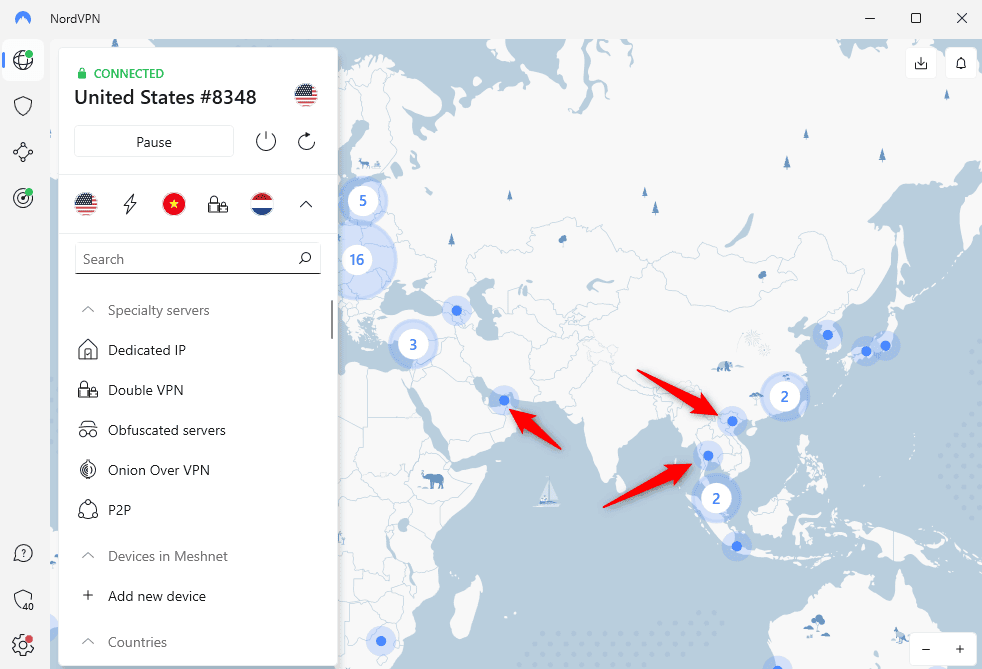Select the Vietnam flag recent connection
The image size is (982, 669).
[x=174, y=205]
